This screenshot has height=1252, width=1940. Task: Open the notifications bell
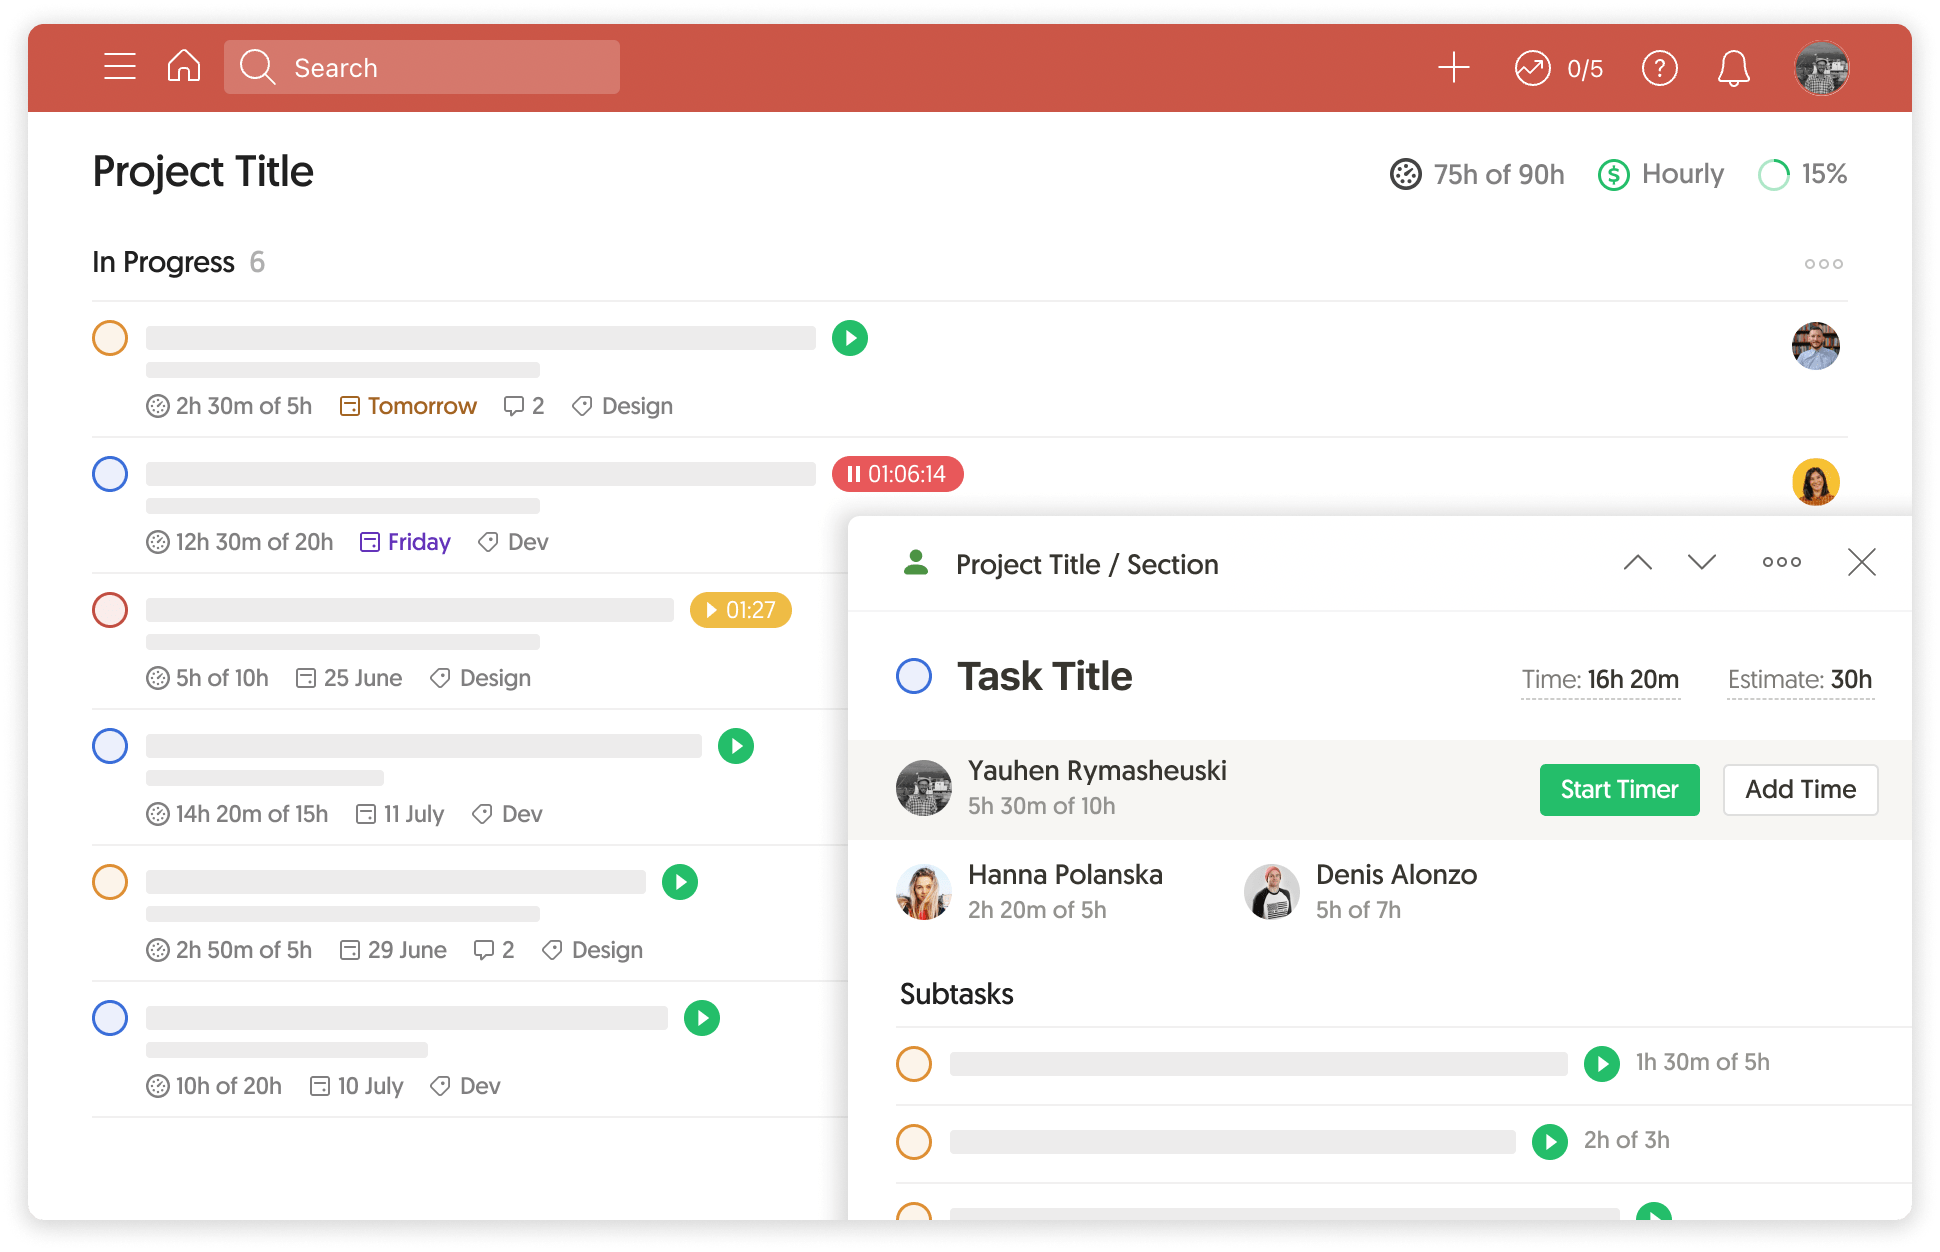tap(1733, 68)
